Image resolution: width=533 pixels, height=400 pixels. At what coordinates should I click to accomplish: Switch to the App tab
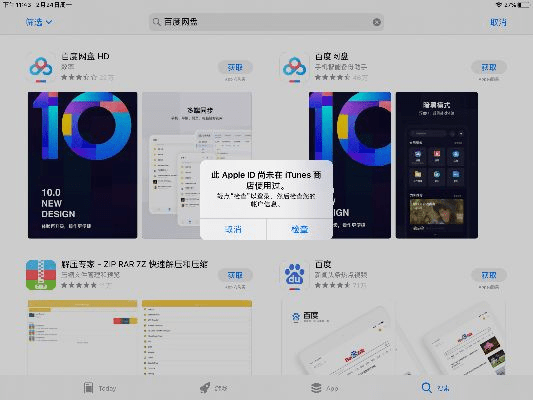coord(324,388)
